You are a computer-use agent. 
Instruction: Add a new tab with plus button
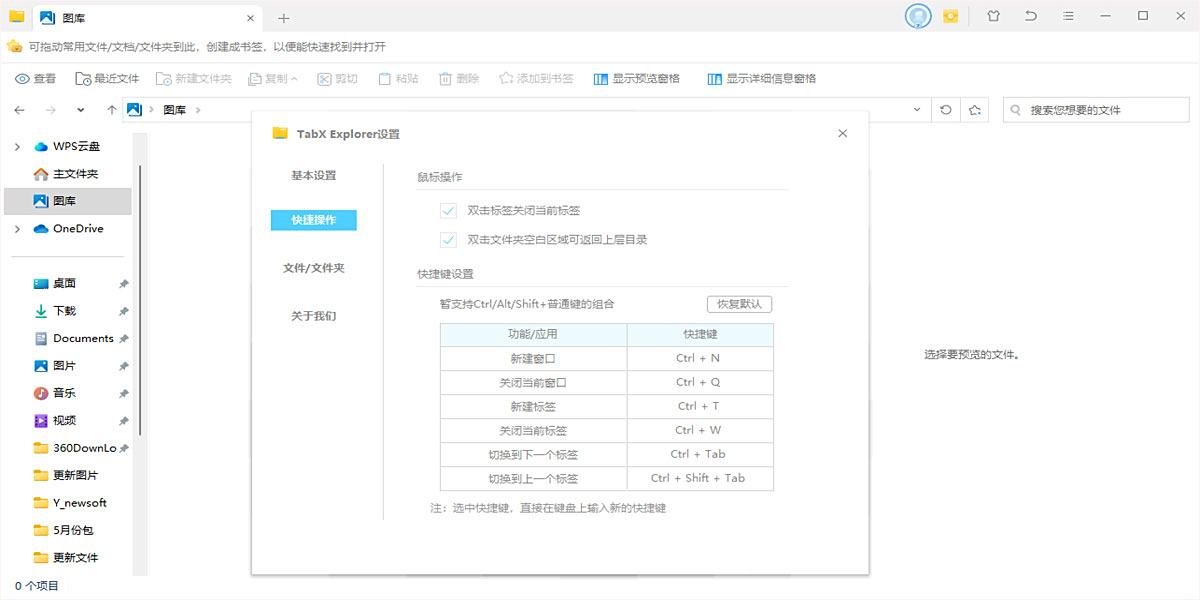284,18
